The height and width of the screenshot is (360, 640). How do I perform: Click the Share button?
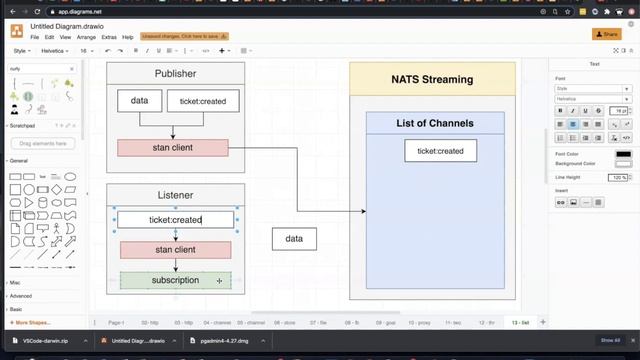[607, 34]
